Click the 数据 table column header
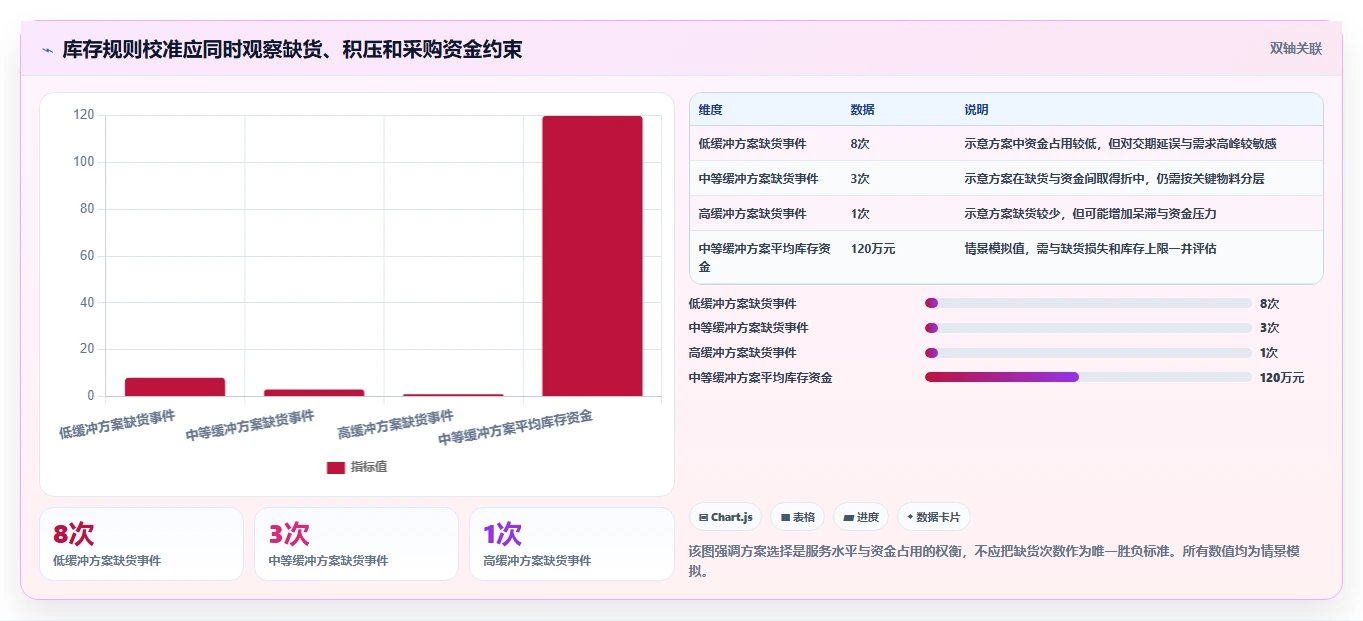 click(x=862, y=109)
